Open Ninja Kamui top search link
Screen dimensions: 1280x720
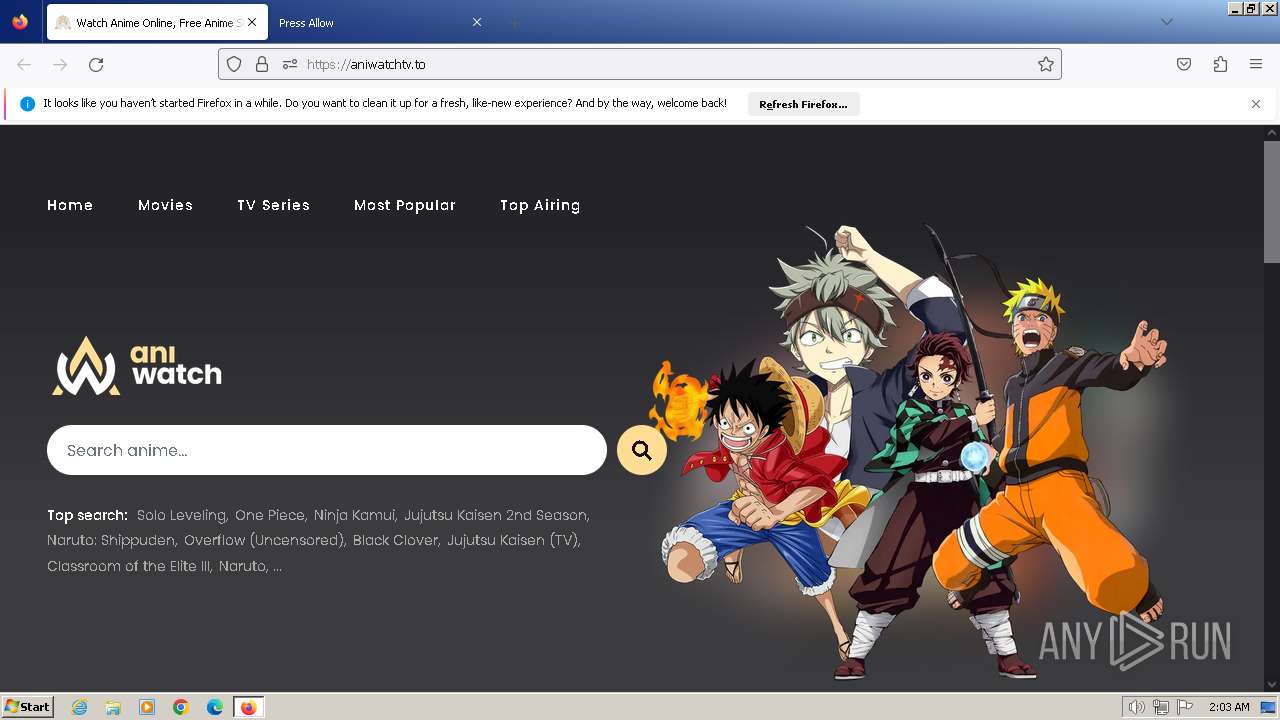pyautogui.click(x=356, y=515)
